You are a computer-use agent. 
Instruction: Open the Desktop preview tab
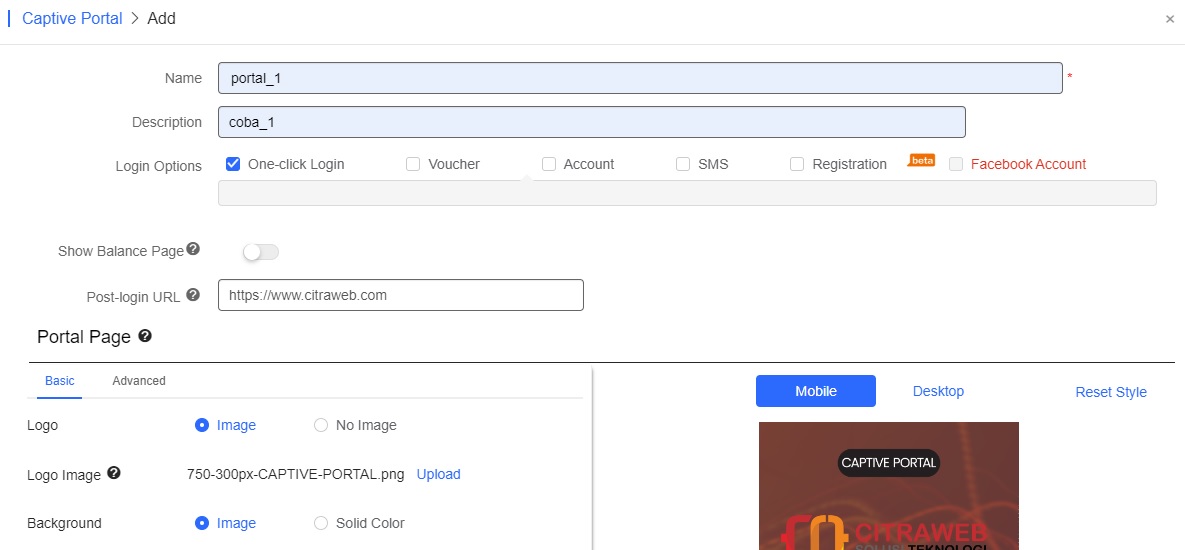(x=938, y=391)
